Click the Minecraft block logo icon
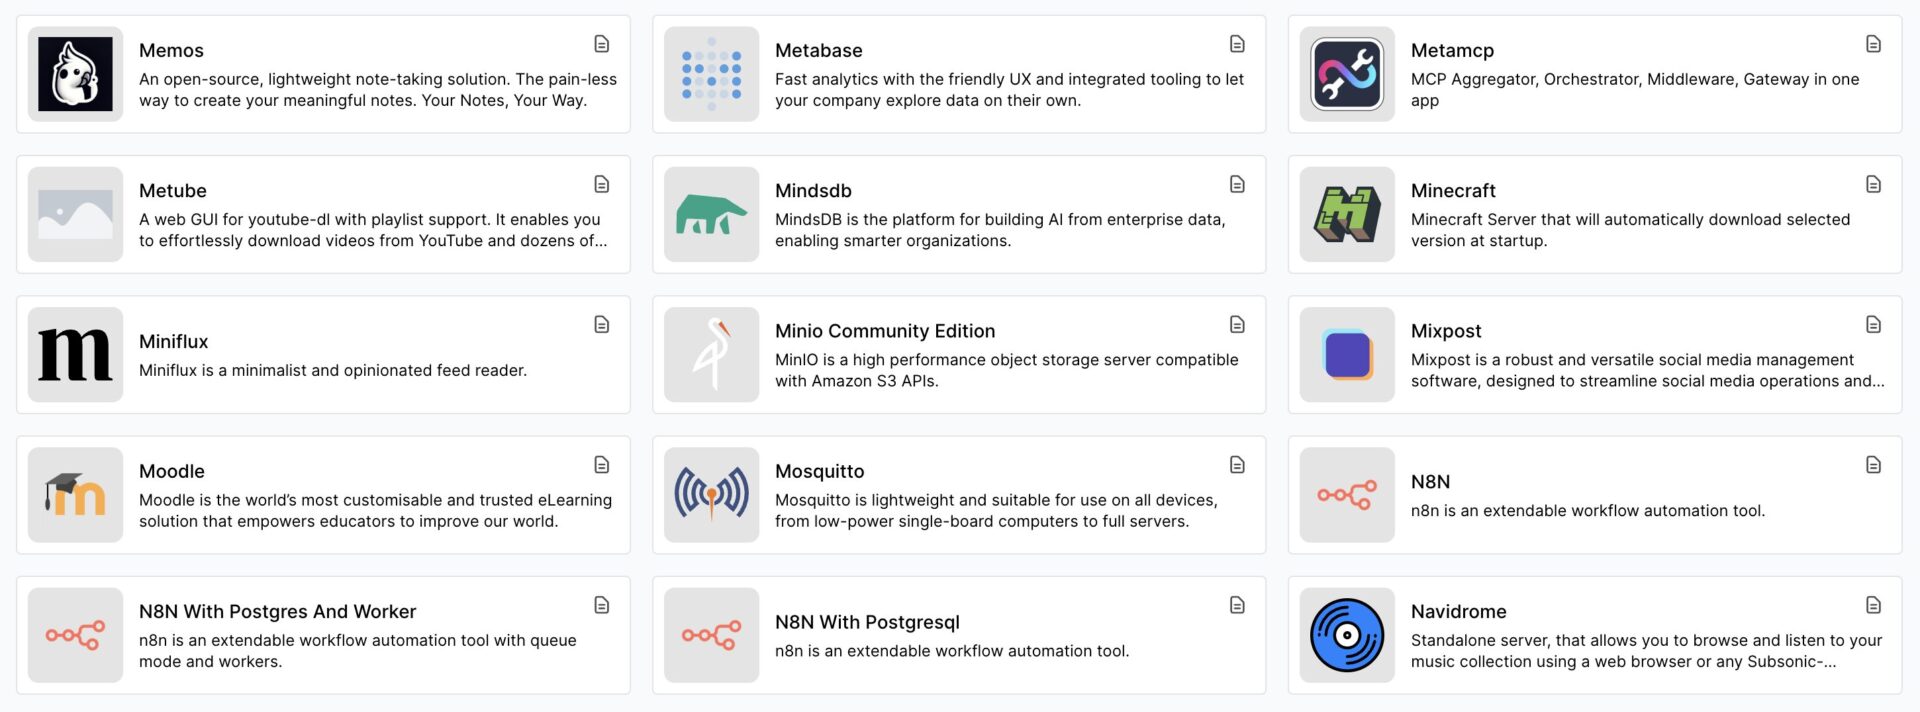This screenshot has height=712, width=1920. 1346,213
